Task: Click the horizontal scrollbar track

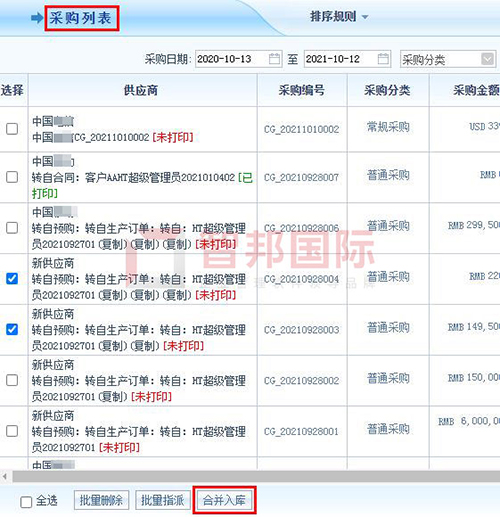Action: click(256, 477)
